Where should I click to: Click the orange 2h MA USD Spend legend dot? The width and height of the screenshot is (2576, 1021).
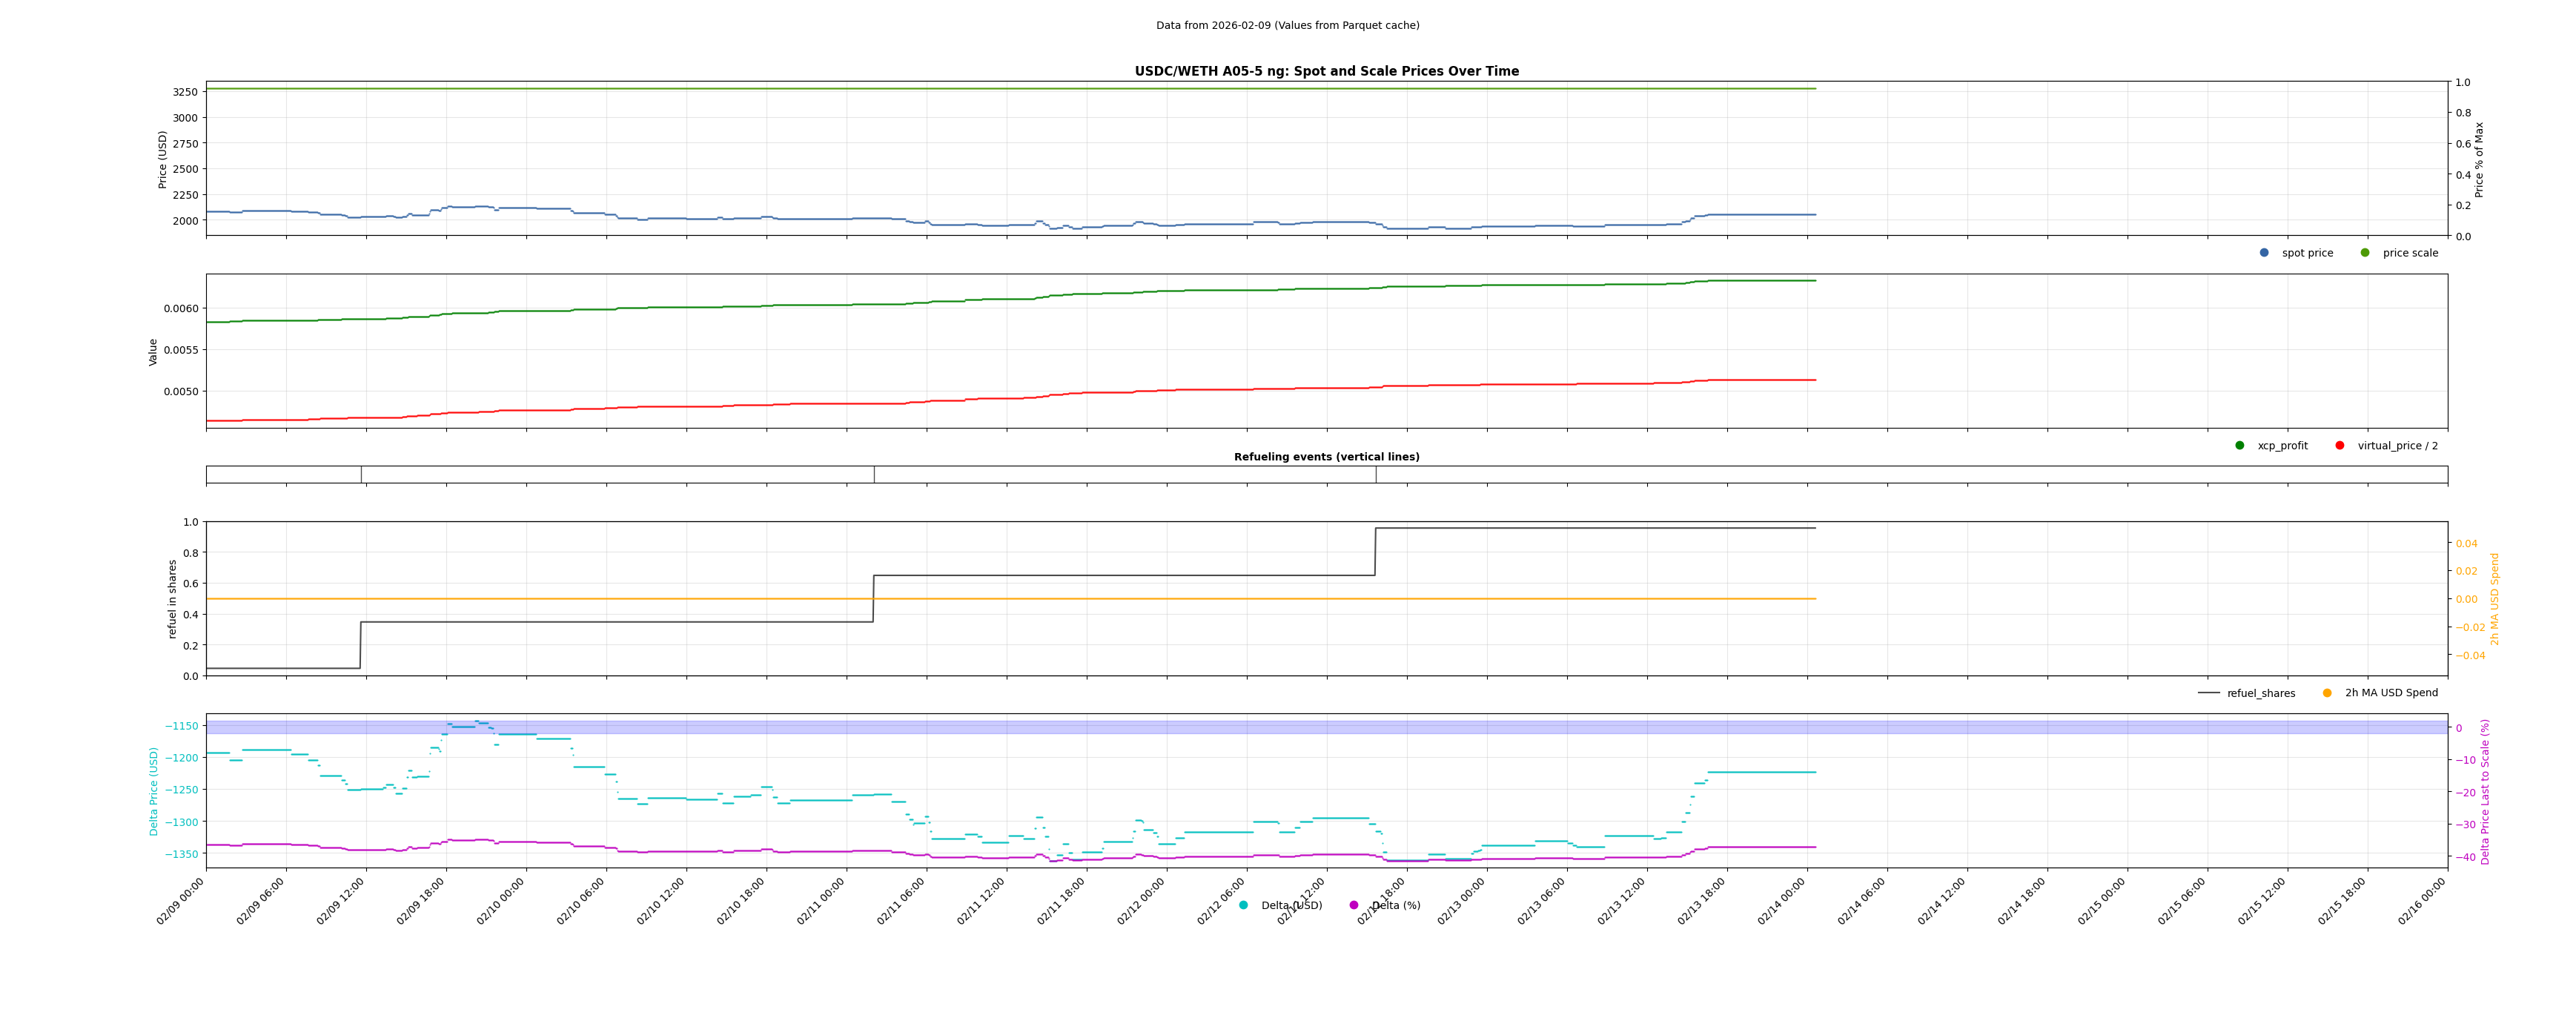[x=2327, y=693]
